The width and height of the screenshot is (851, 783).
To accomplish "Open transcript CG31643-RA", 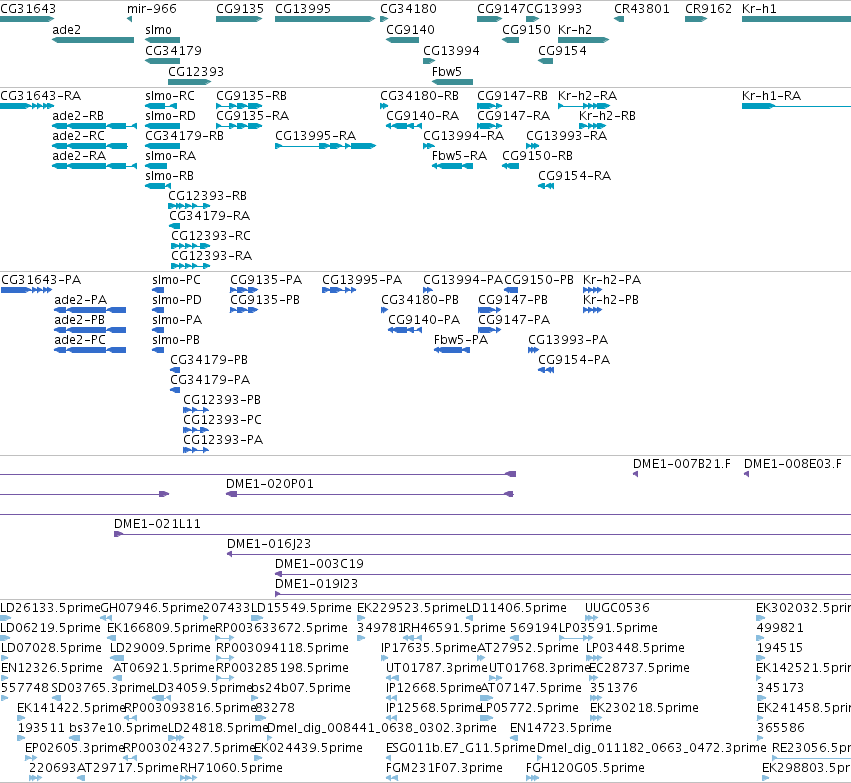I will [27, 106].
